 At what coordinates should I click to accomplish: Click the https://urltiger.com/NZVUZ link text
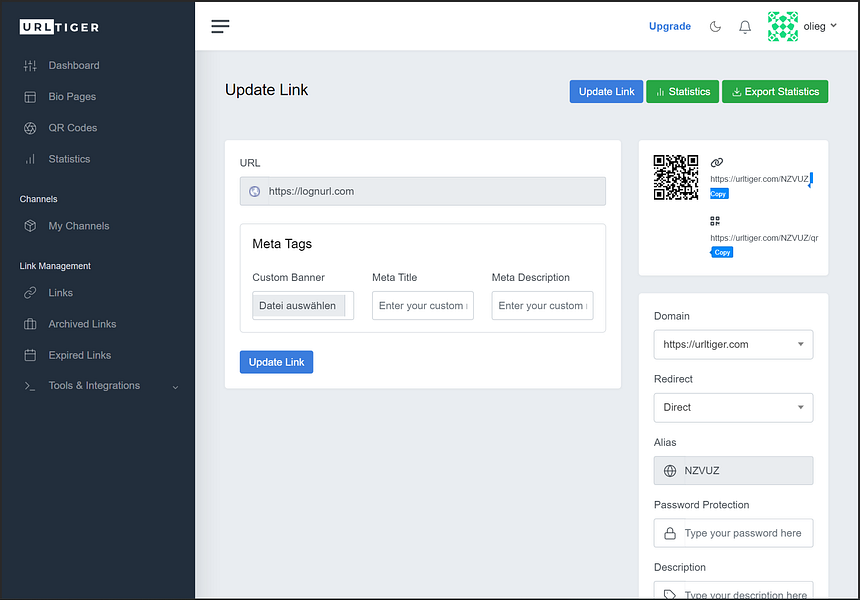click(759, 179)
